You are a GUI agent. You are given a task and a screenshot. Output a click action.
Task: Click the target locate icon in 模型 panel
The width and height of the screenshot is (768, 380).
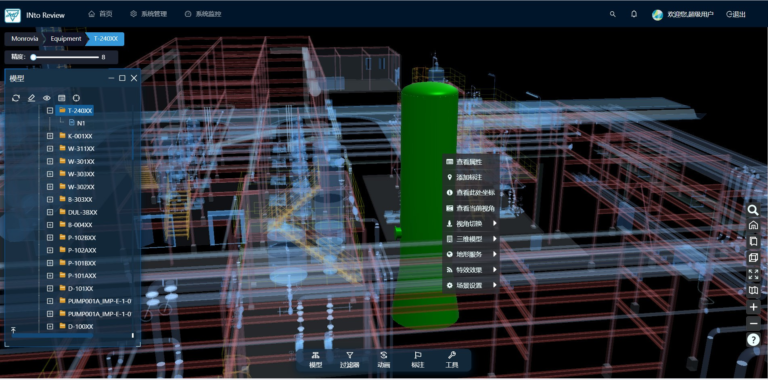click(76, 98)
